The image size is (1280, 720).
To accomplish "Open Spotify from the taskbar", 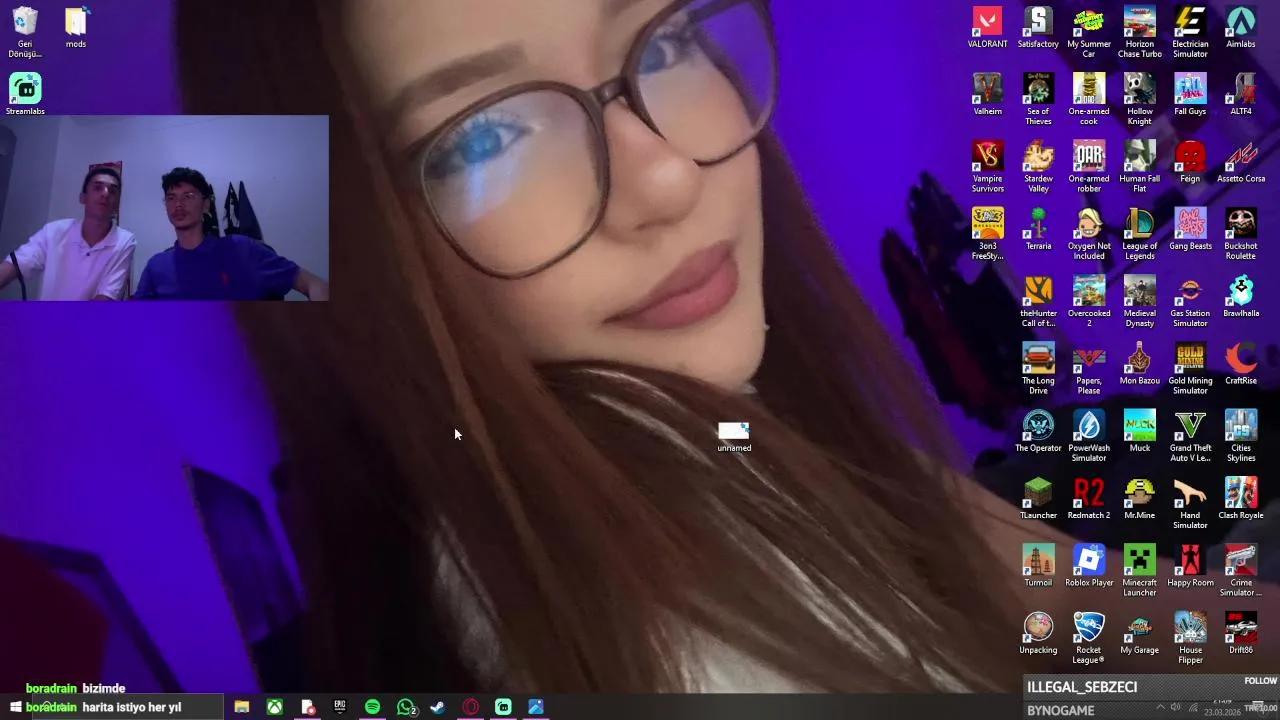I will tap(373, 707).
